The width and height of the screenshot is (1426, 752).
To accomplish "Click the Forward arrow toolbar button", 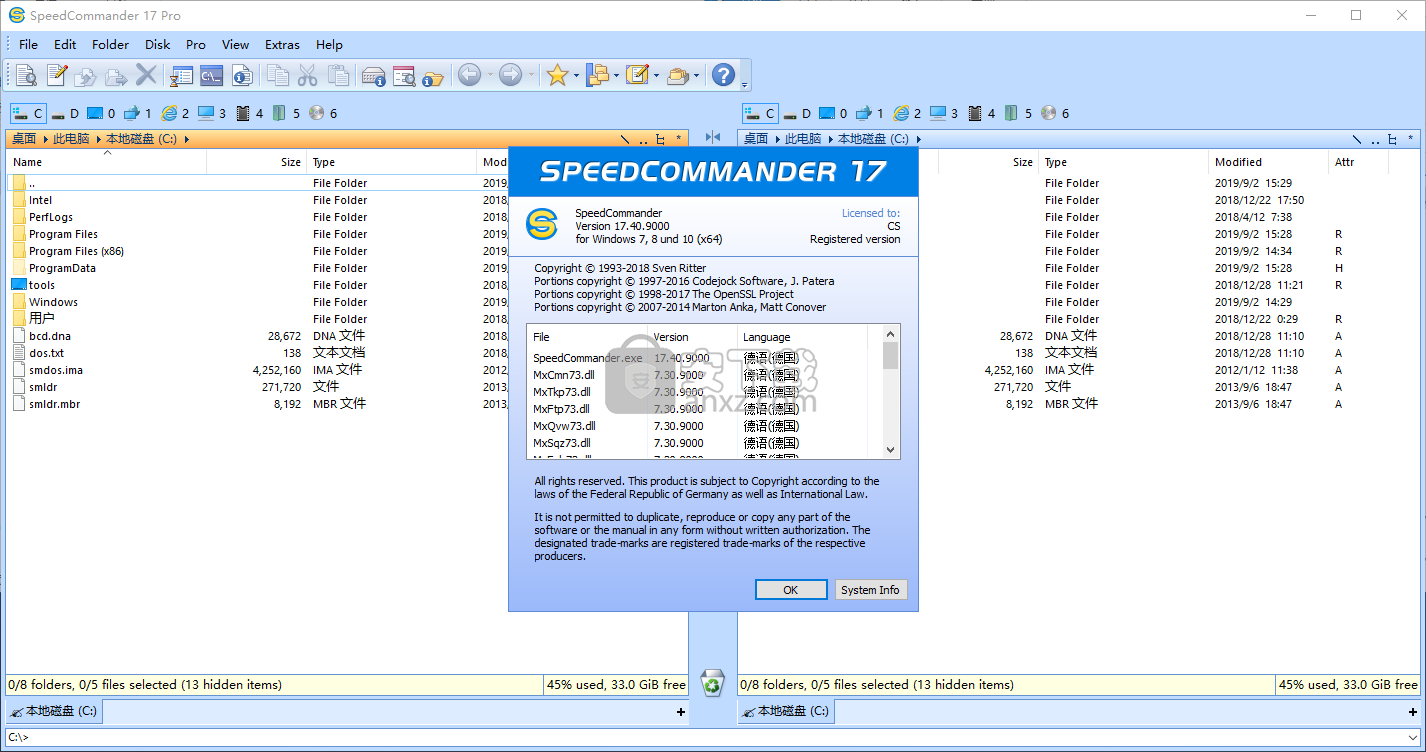I will coord(510,75).
